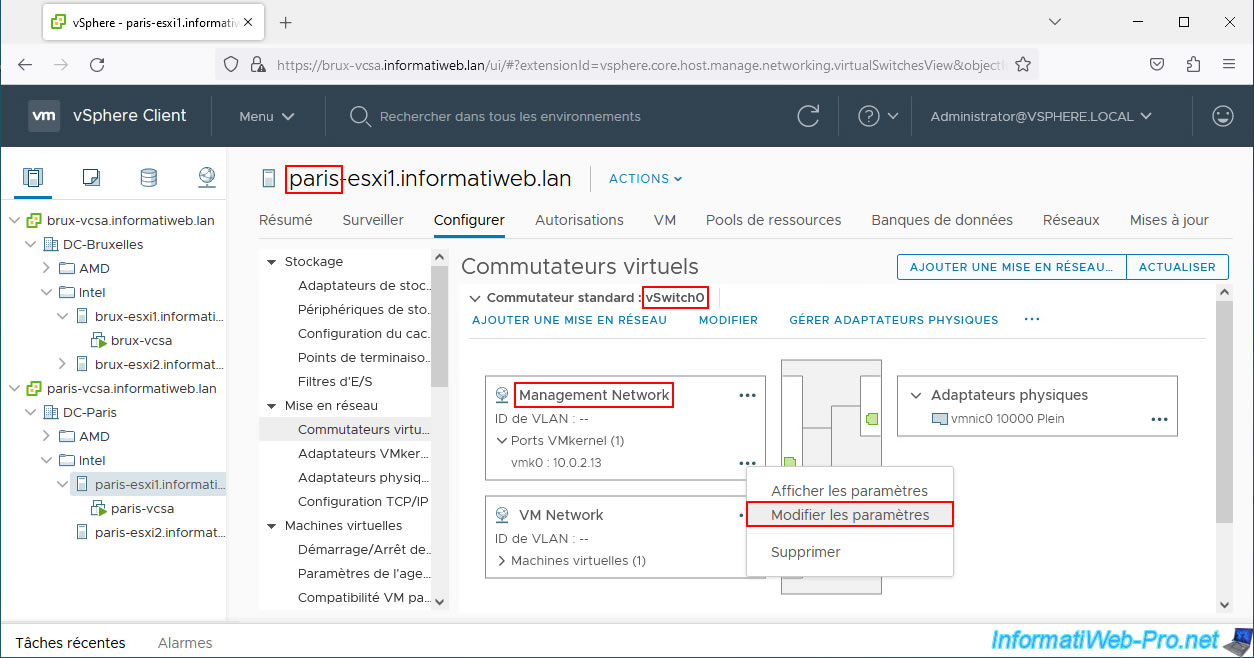Collapse the Adaptateurs physiques group
This screenshot has height=658, width=1254.
(x=915, y=396)
